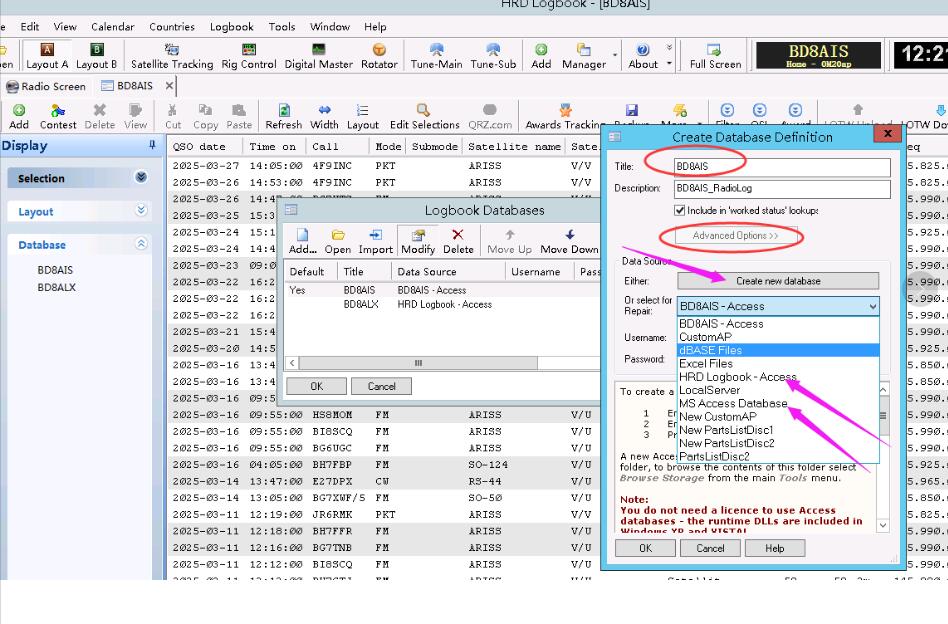This screenshot has height=624, width=948.
Task: Click the 'Satellite name' column header
Action: pyautogui.click(x=514, y=146)
